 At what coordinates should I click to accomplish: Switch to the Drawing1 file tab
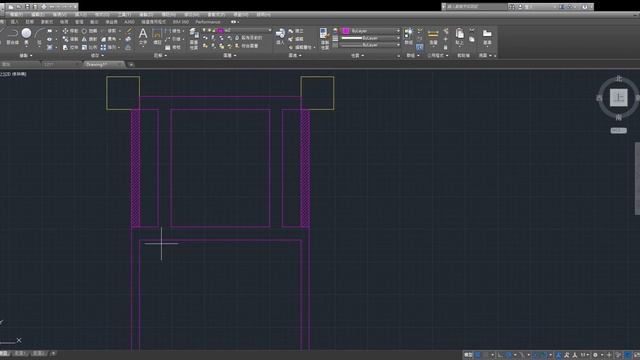pyautogui.click(x=103, y=64)
